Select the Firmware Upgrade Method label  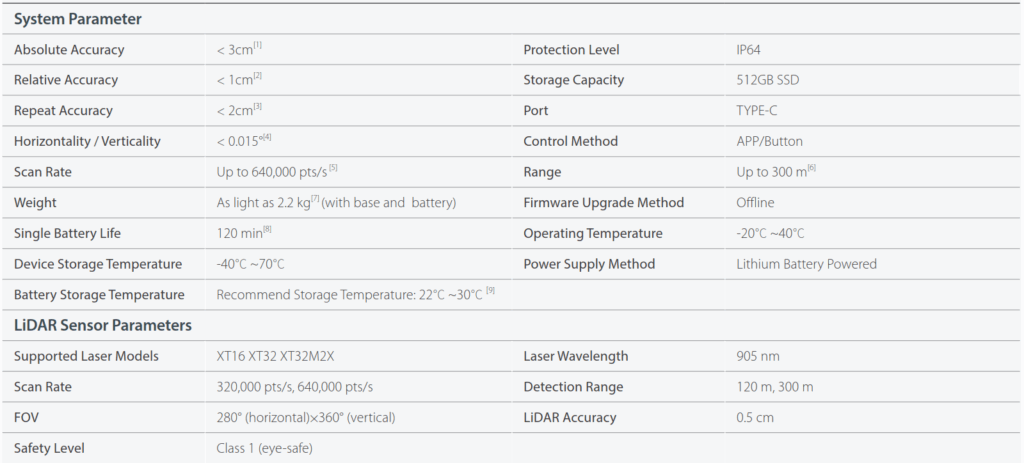pos(603,203)
